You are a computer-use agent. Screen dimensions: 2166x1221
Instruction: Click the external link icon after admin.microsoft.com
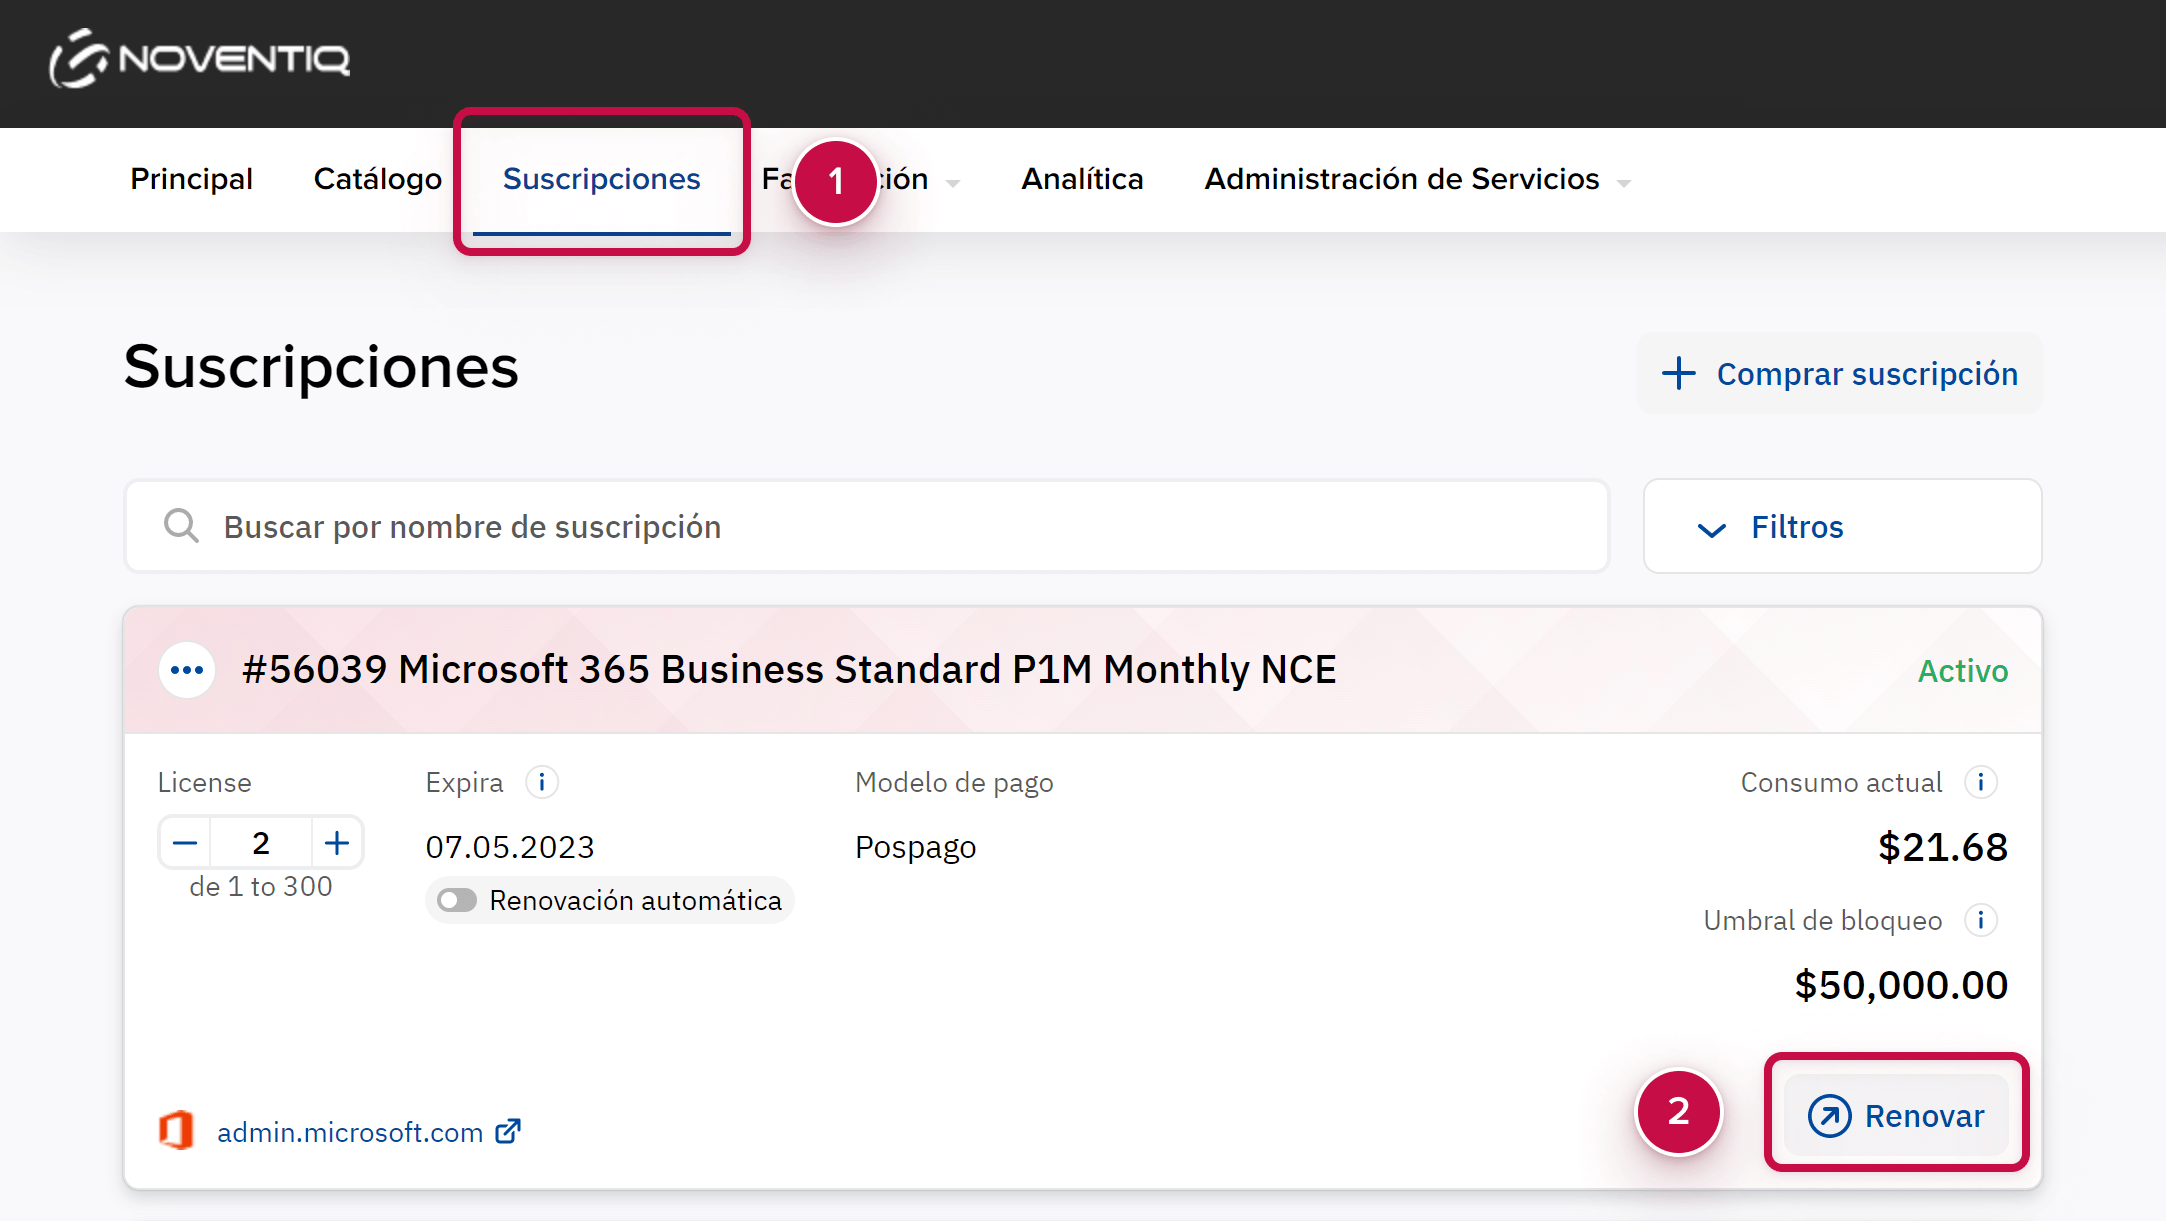[508, 1131]
